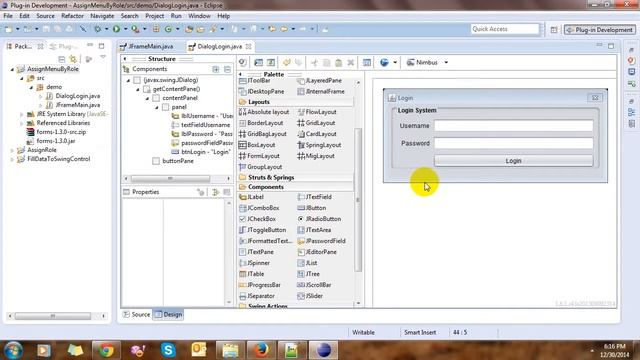Click the Quick Access search box

(505, 29)
